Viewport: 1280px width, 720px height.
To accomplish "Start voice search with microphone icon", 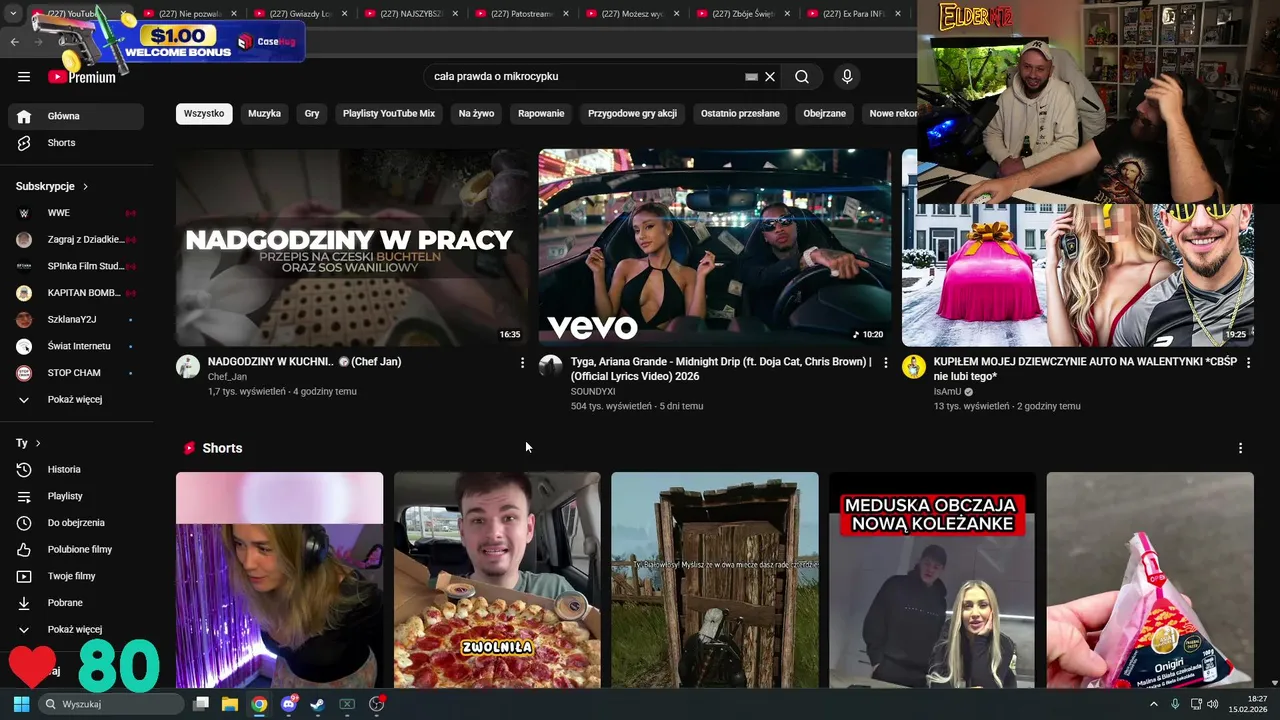I will pyautogui.click(x=847, y=76).
